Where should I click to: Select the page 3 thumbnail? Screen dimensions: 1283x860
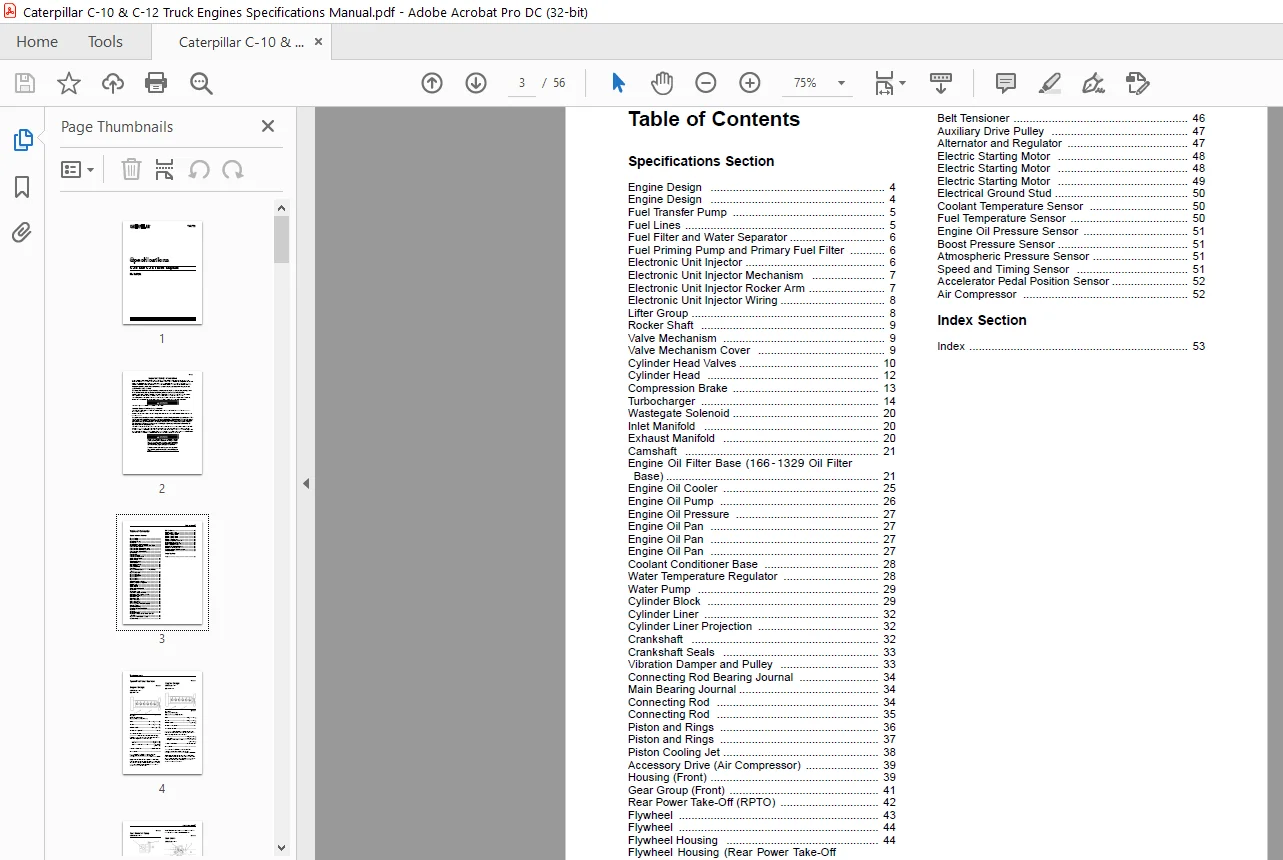(162, 573)
